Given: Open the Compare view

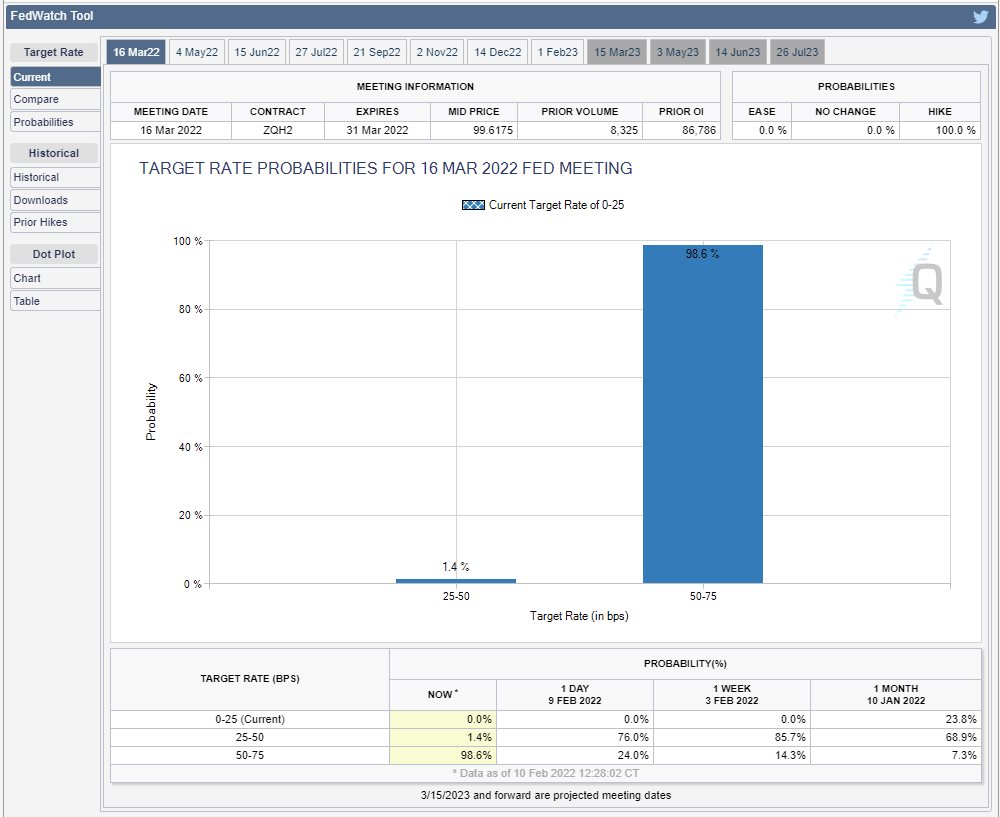Looking at the screenshot, I should 55,99.
